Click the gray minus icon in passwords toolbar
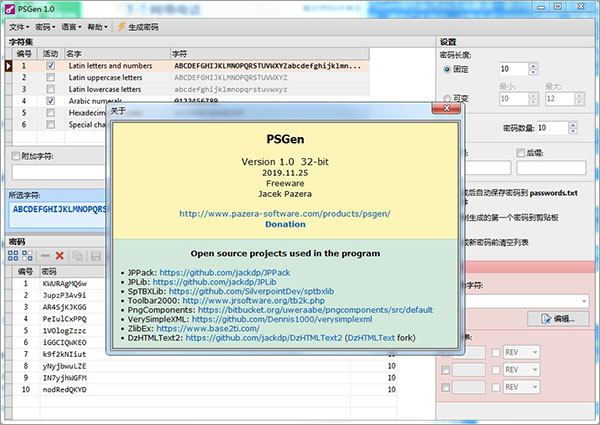 coord(45,256)
